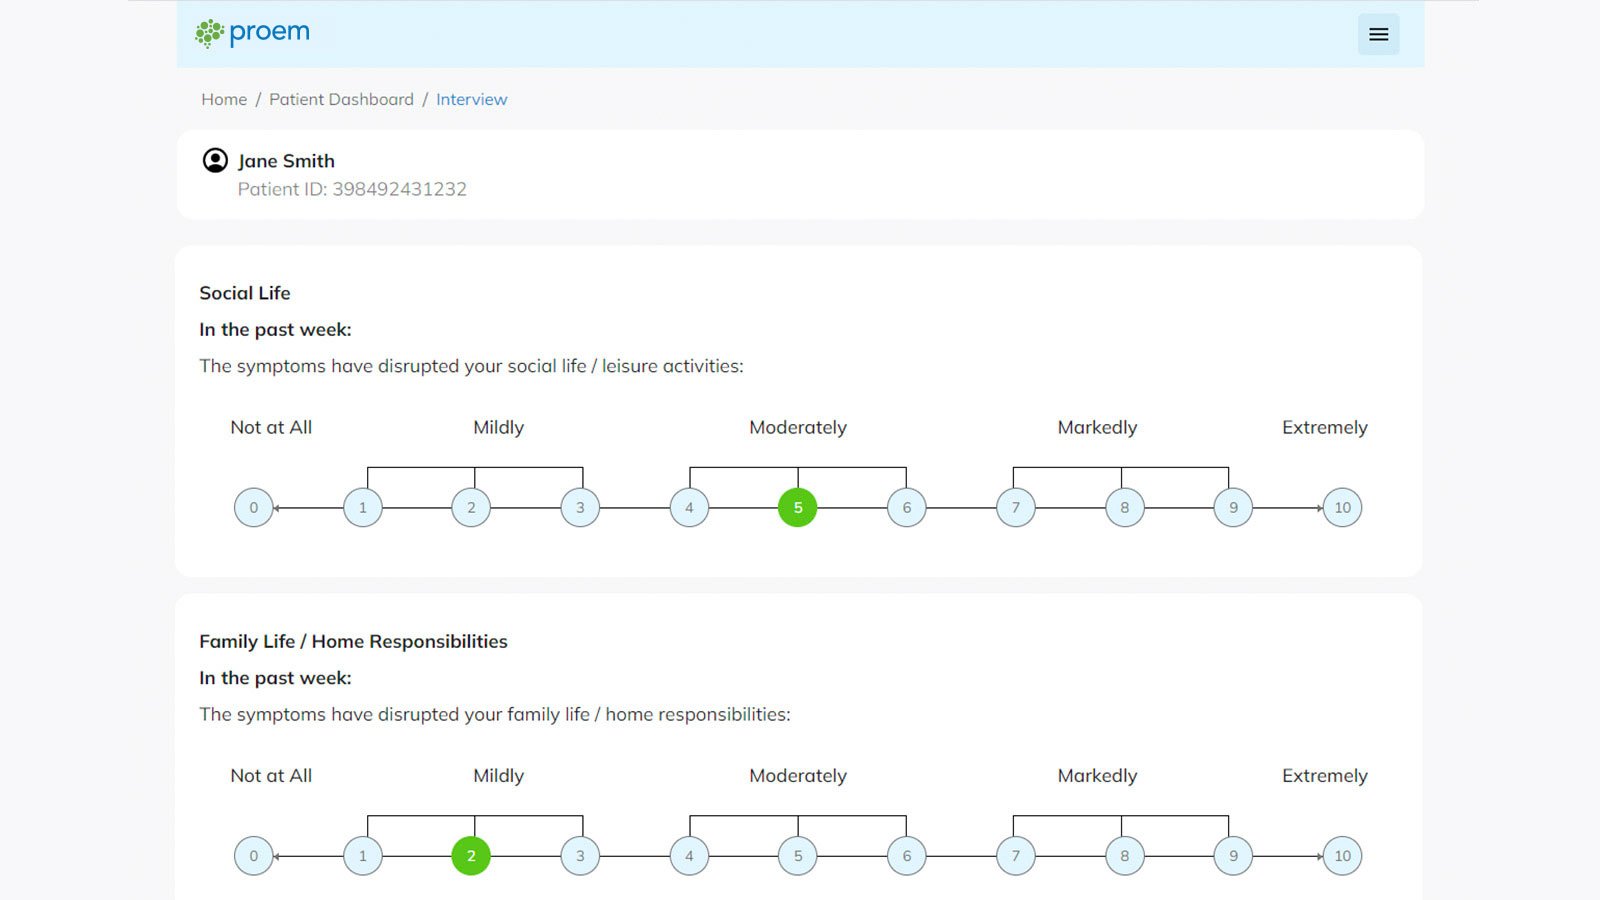Choose 6 for Family Life responsibilities
Viewport: 1600px width, 900px height.
coord(907,855)
